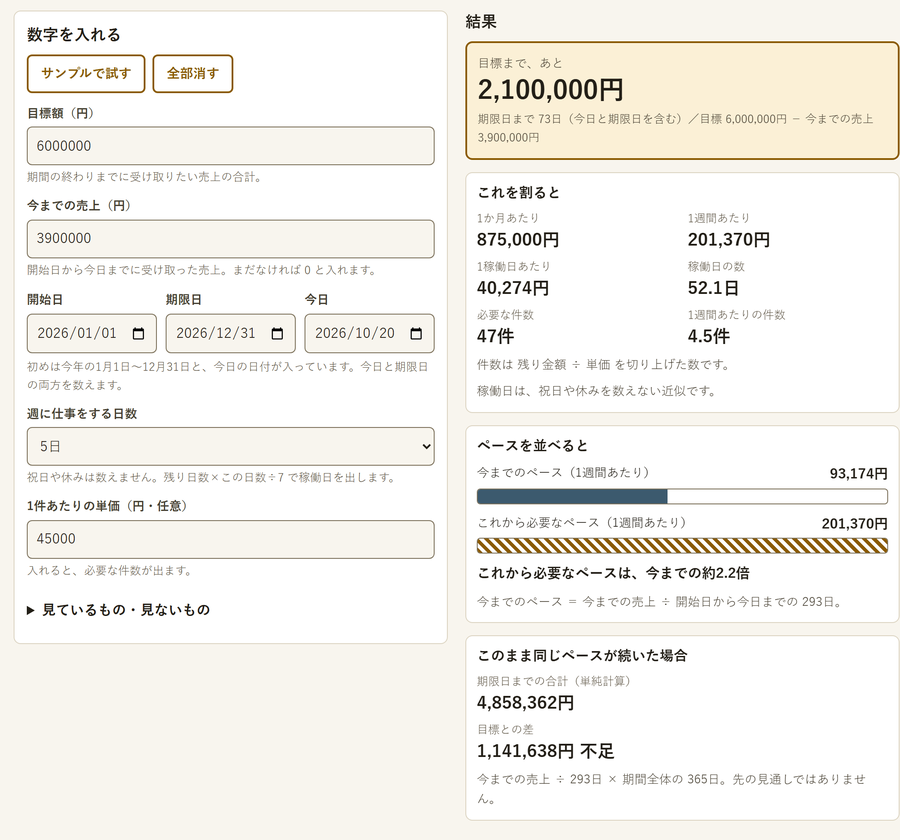
Task: Open the 週に仕事をする日数 dropdown
Action: pyautogui.click(x=231, y=446)
